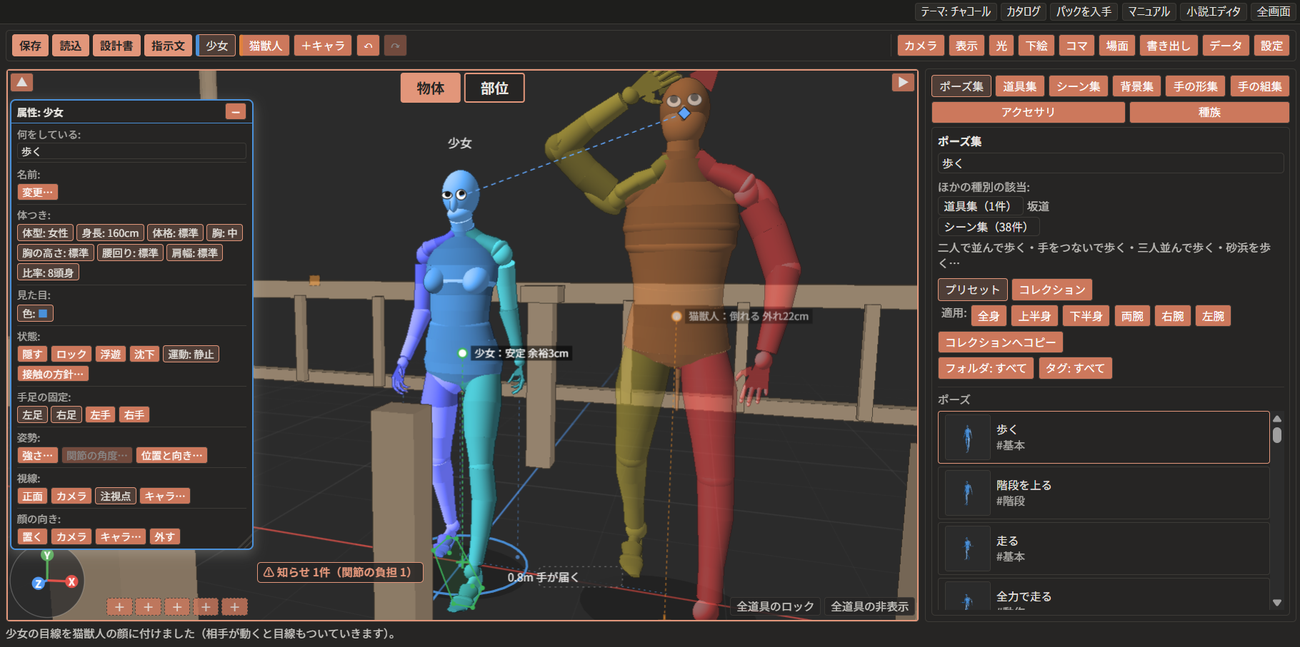Click the warning icon in the 知らせ 1件 notice

click(x=268, y=573)
